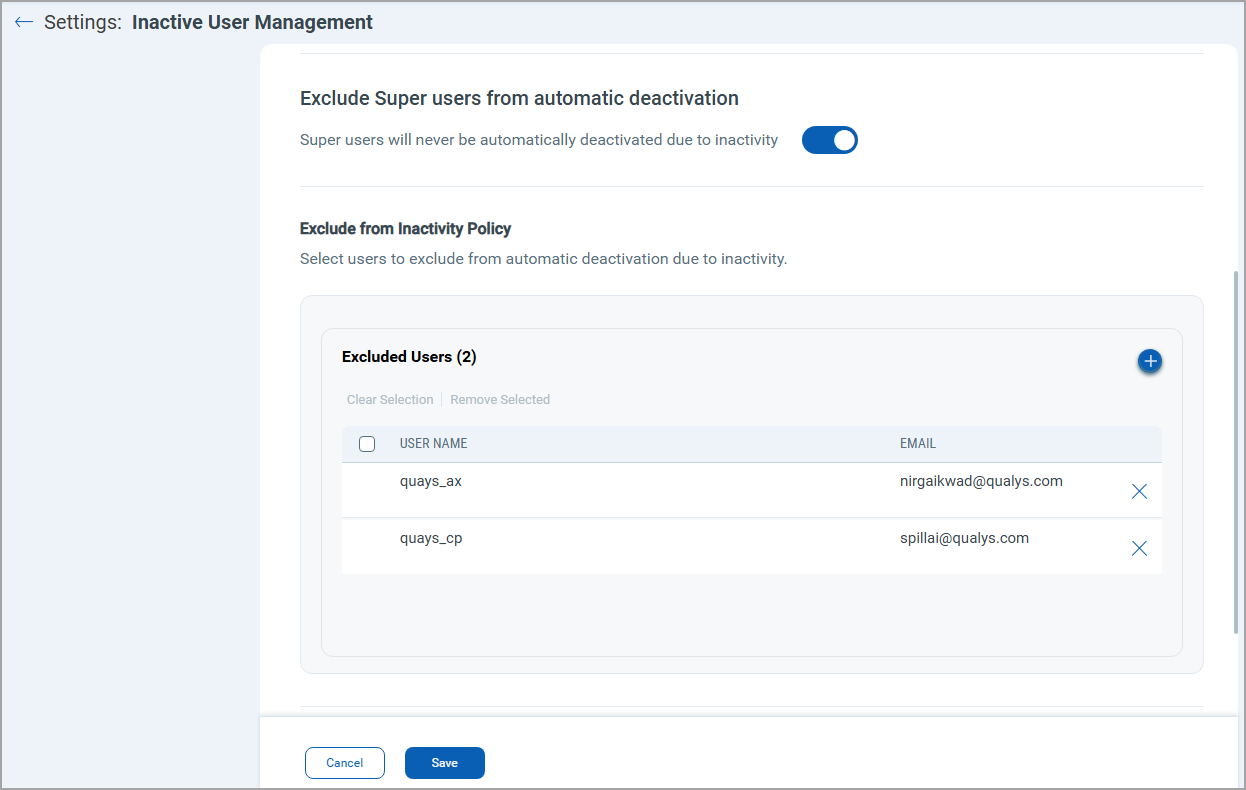Toggle Super users exclusion switch off

pyautogui.click(x=830, y=140)
